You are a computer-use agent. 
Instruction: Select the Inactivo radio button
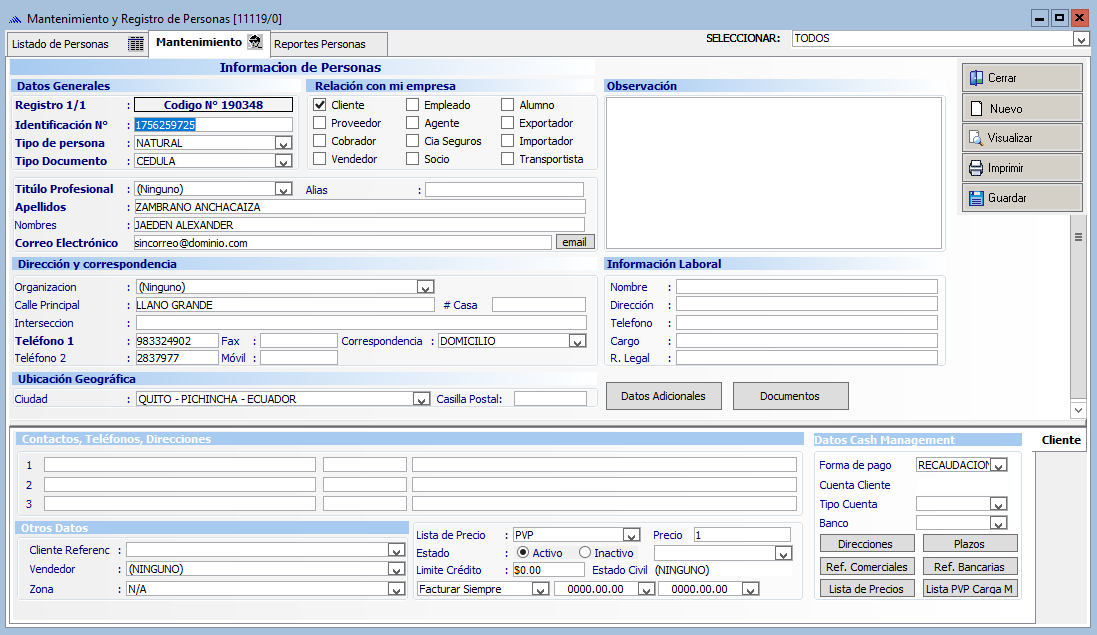click(584, 553)
